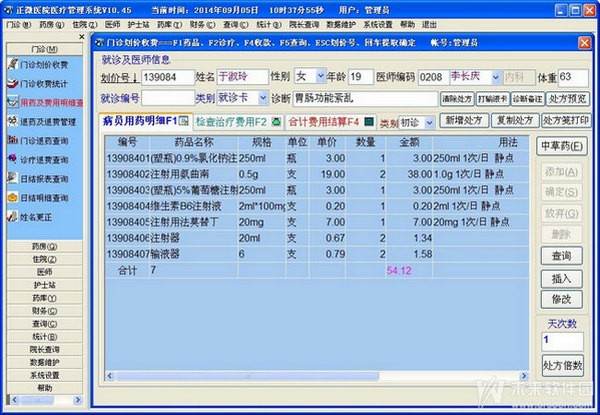Screen dimensions: 600x415
Task: Click the 处方预览 button
Action: coord(564,99)
